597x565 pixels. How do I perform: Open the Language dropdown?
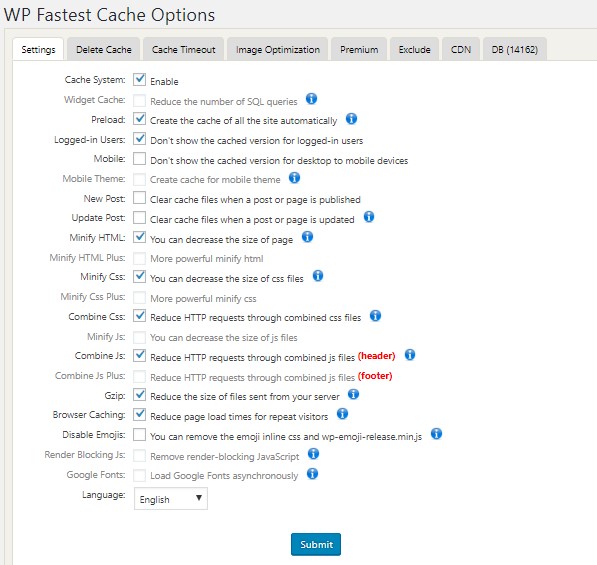171,498
